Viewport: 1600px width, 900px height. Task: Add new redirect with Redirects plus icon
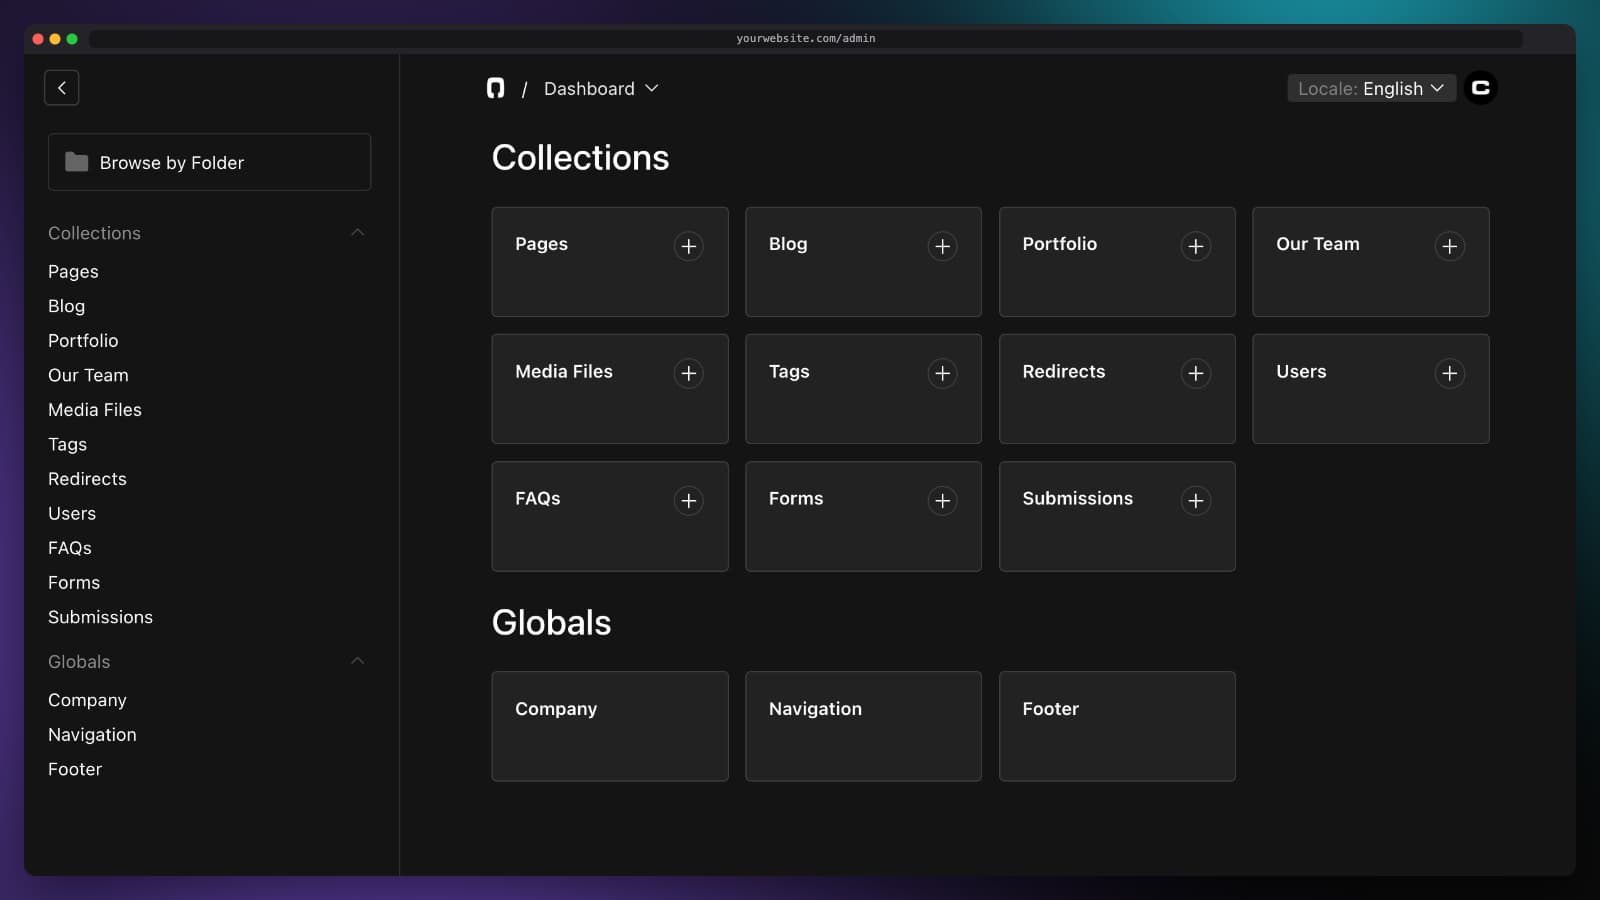pos(1195,373)
